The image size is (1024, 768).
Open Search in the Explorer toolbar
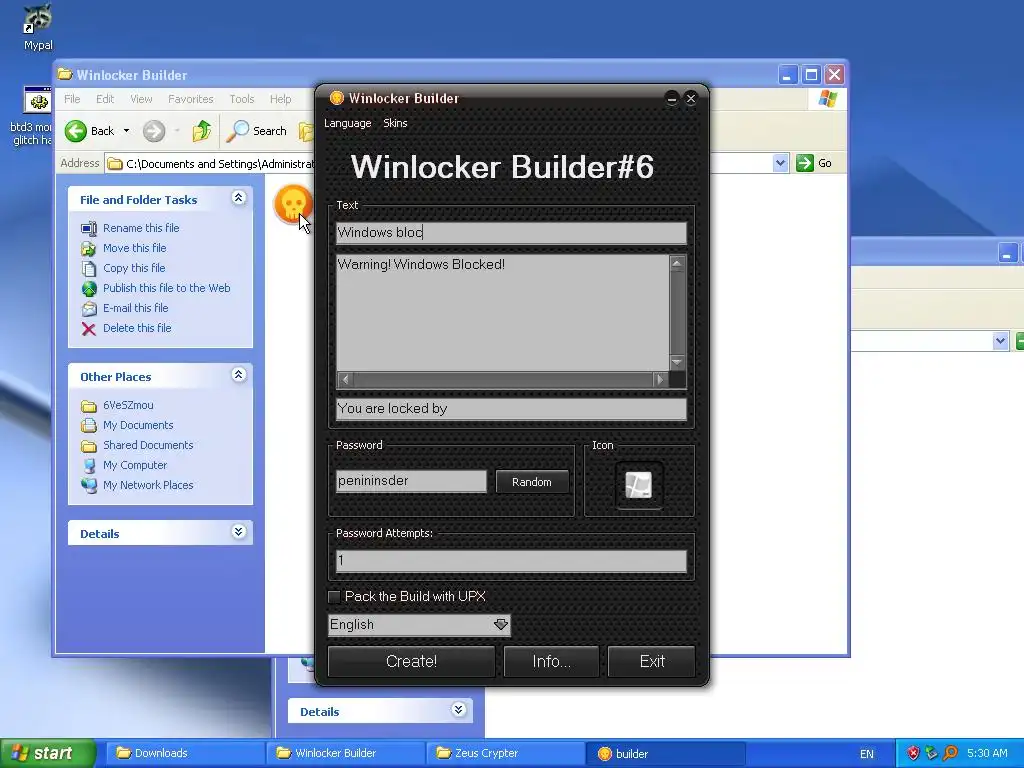[x=257, y=131]
